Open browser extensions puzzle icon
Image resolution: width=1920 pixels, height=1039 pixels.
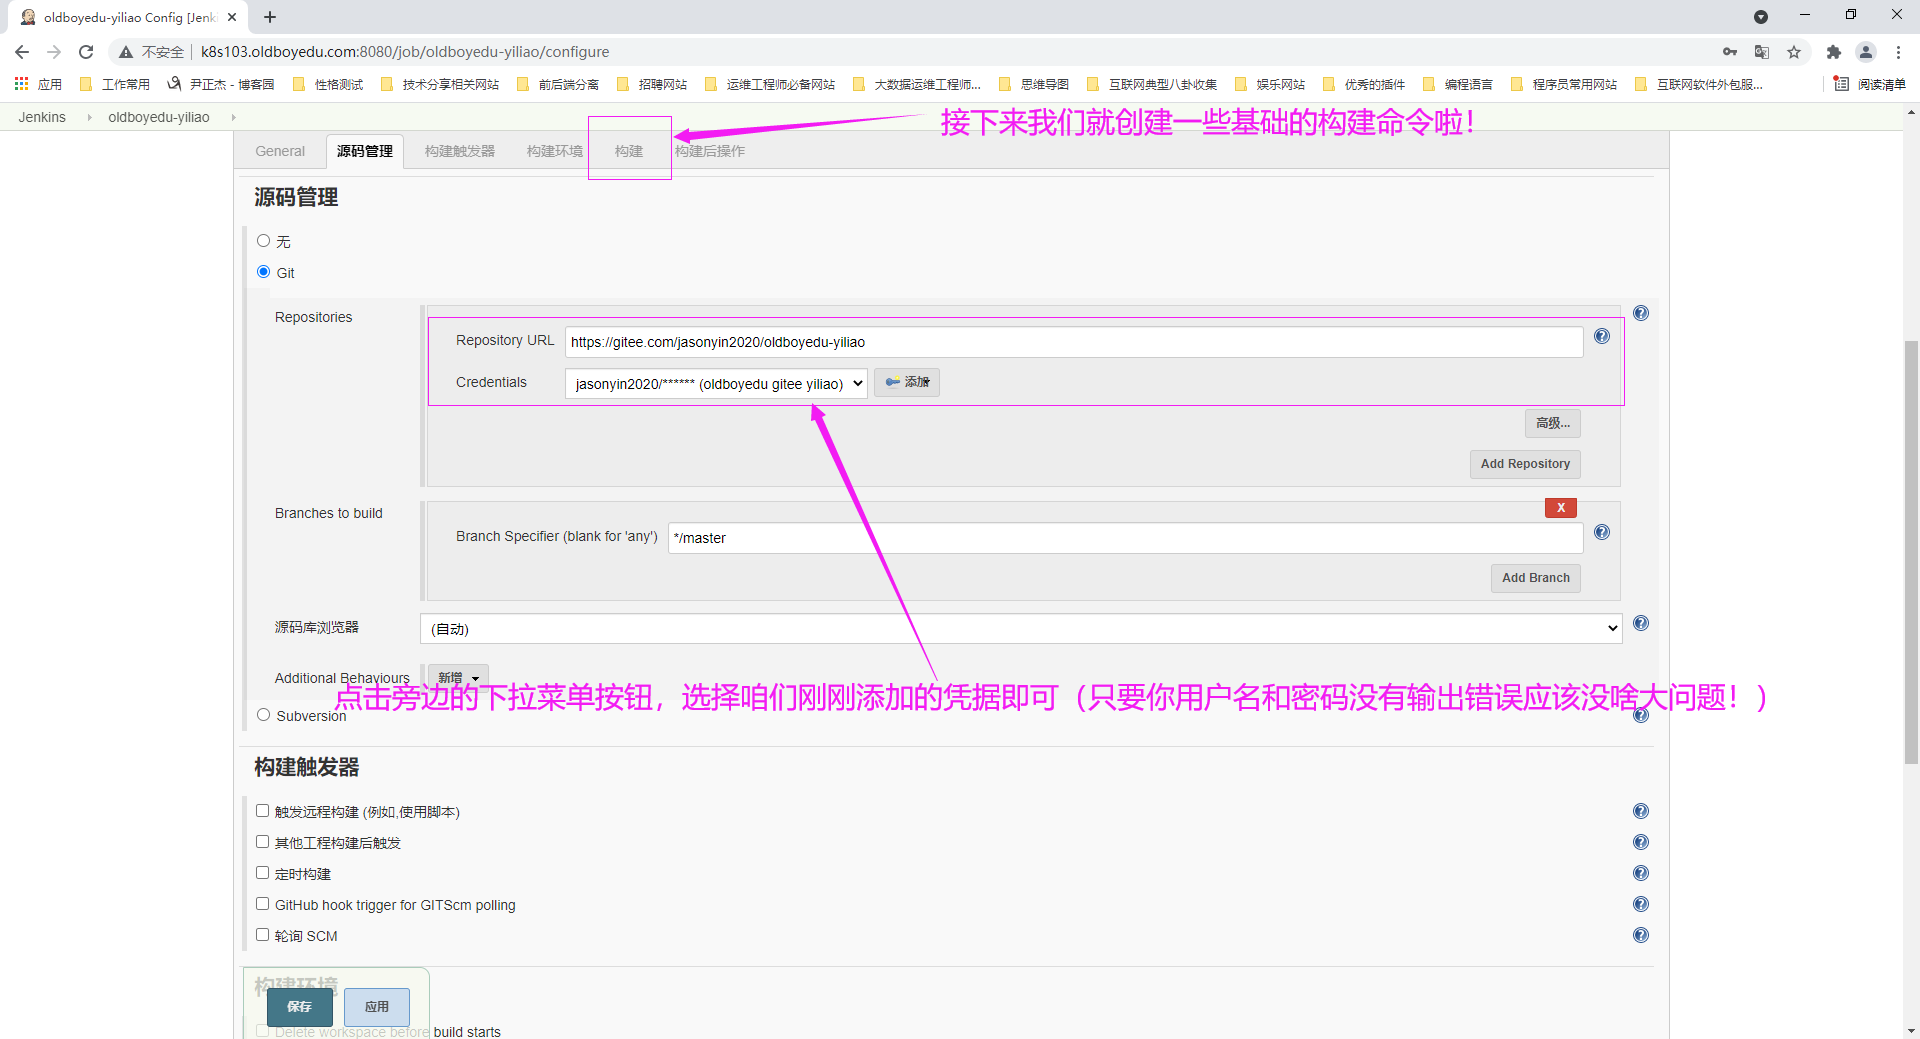pos(1833,52)
